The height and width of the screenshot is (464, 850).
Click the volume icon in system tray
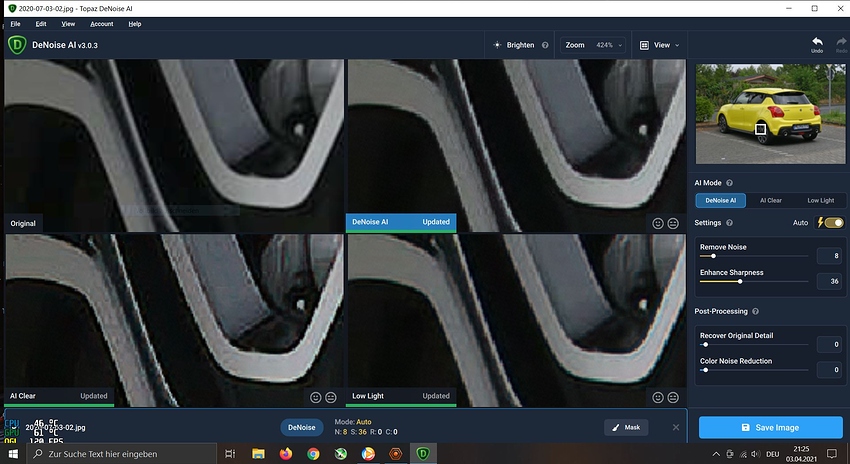pos(756,454)
